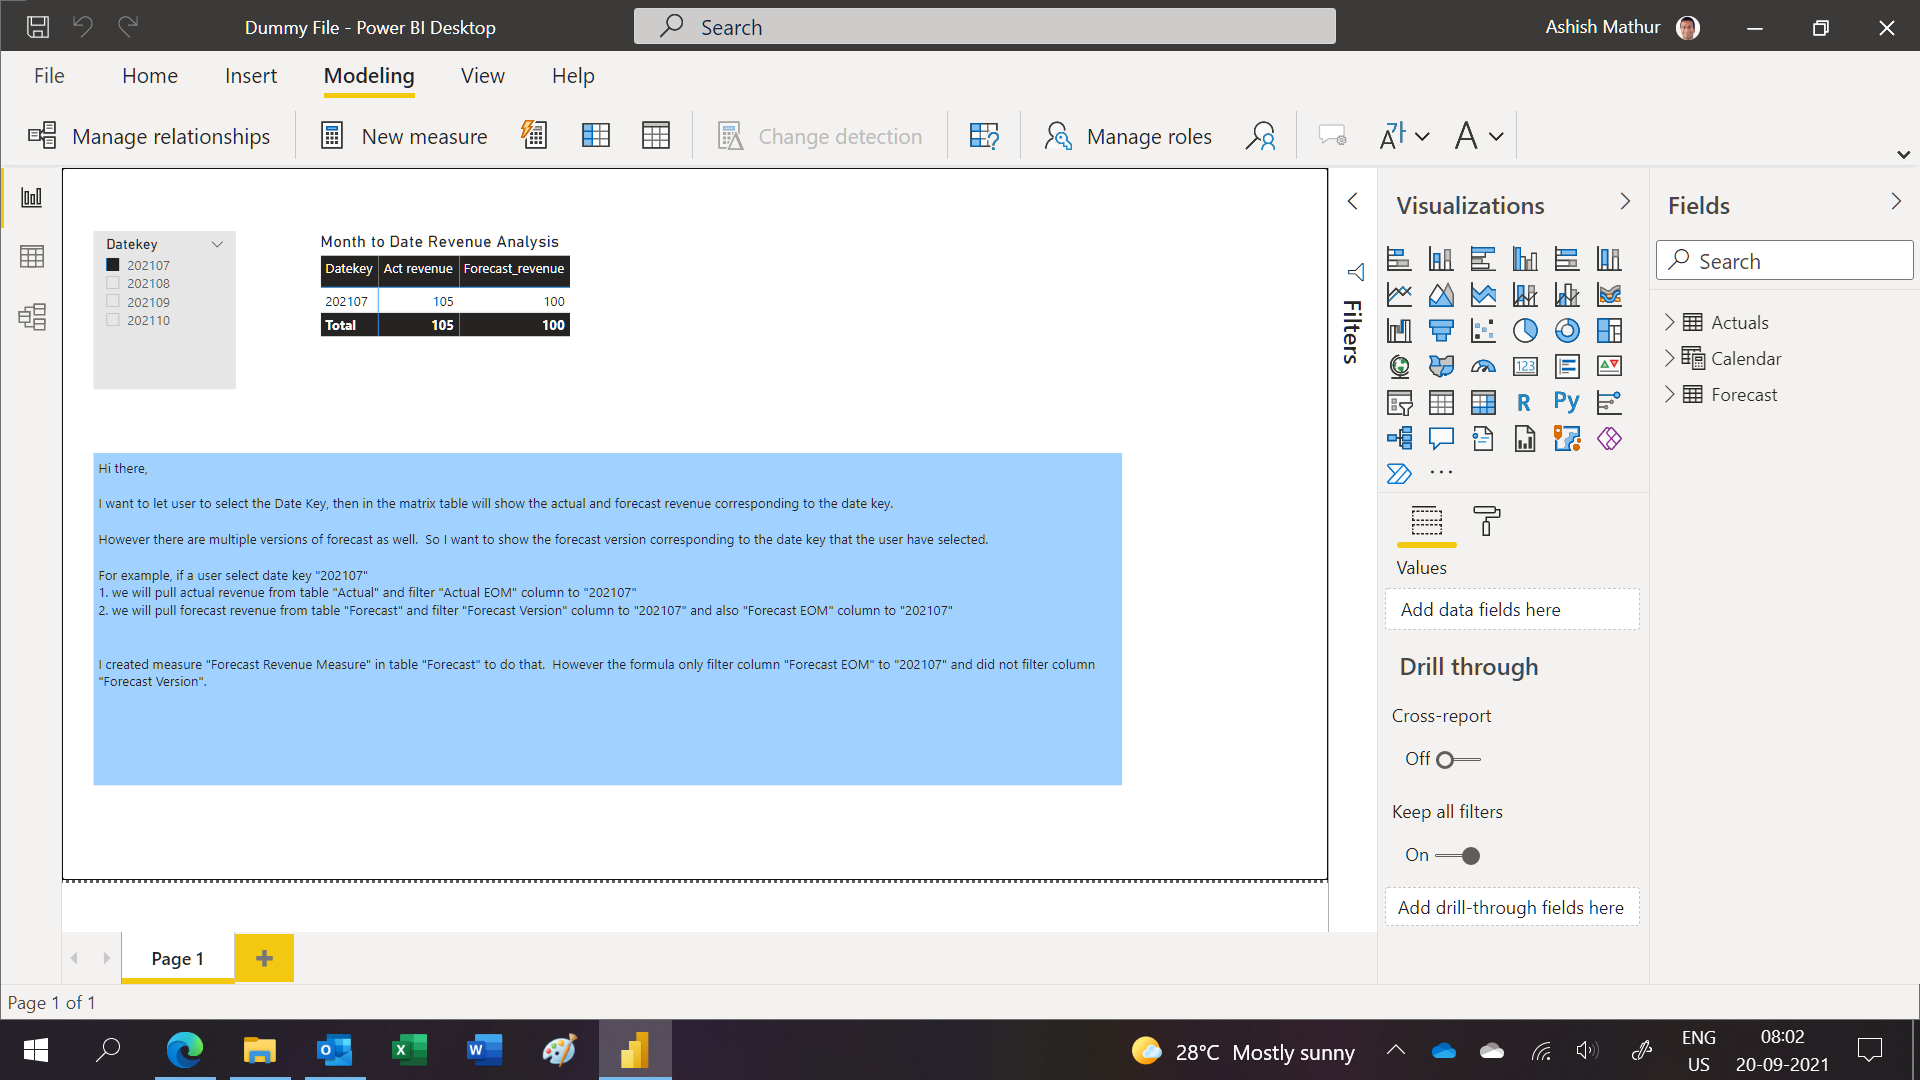
Task: Check the 202110 slicer option
Action: tap(113, 320)
